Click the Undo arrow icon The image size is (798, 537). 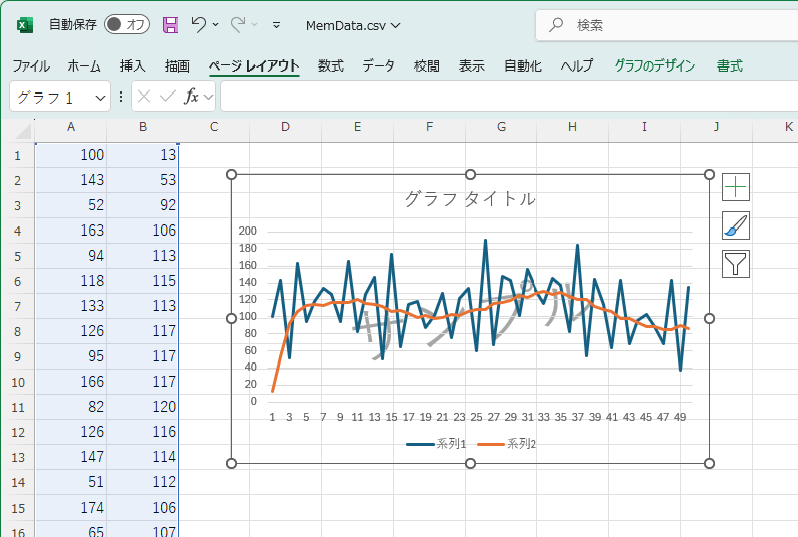pos(199,24)
